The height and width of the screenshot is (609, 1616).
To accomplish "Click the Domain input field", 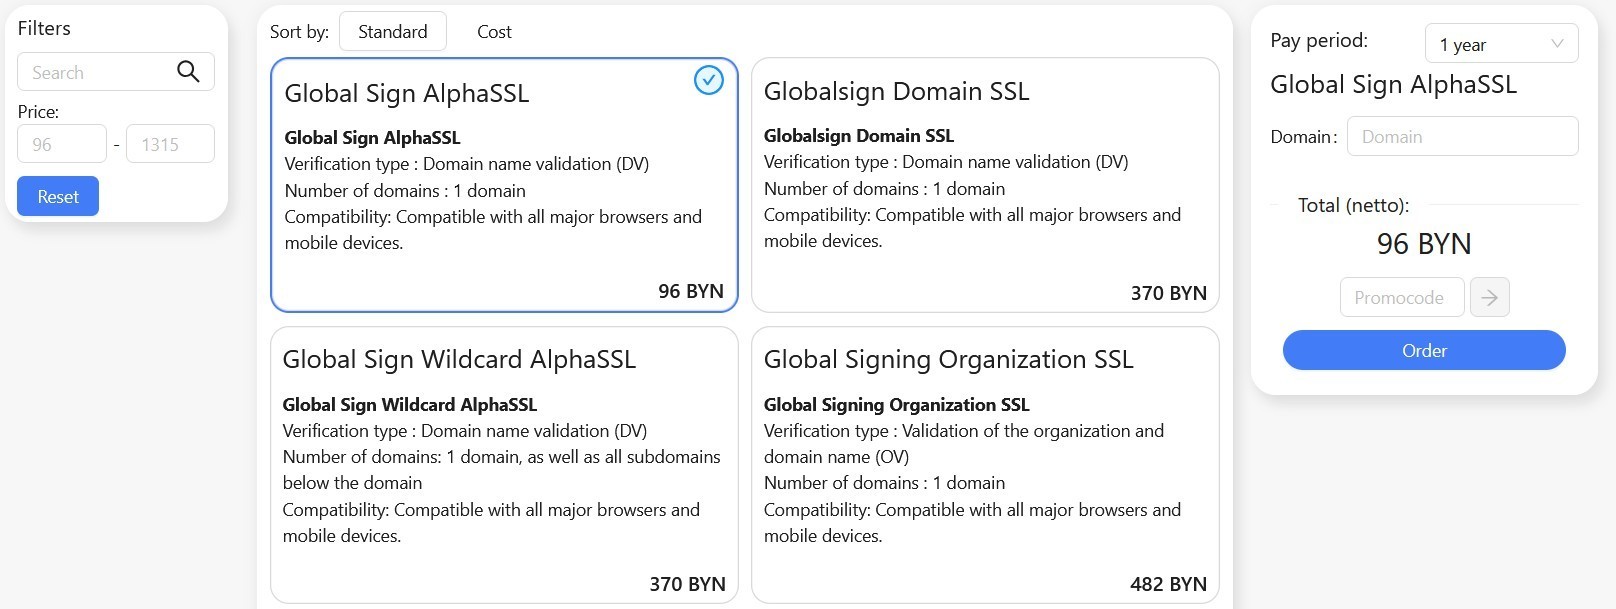I will [1462, 136].
